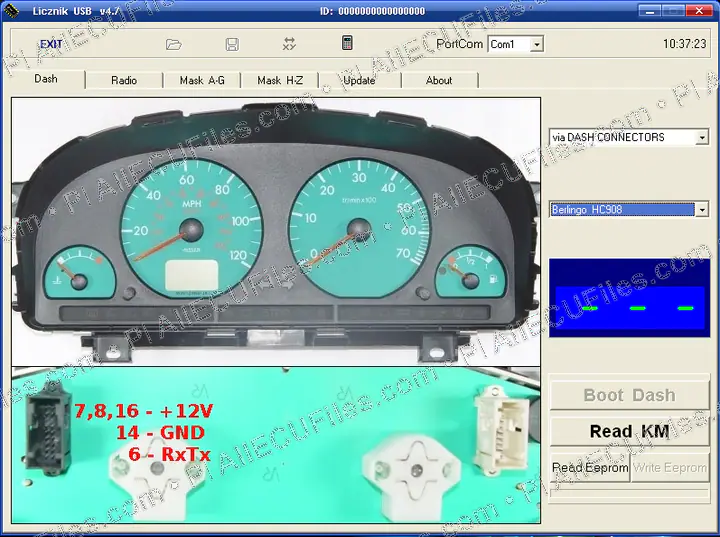Click the XY swap/convert arrows icon
Viewport: 720px width, 537px height.
(289, 44)
